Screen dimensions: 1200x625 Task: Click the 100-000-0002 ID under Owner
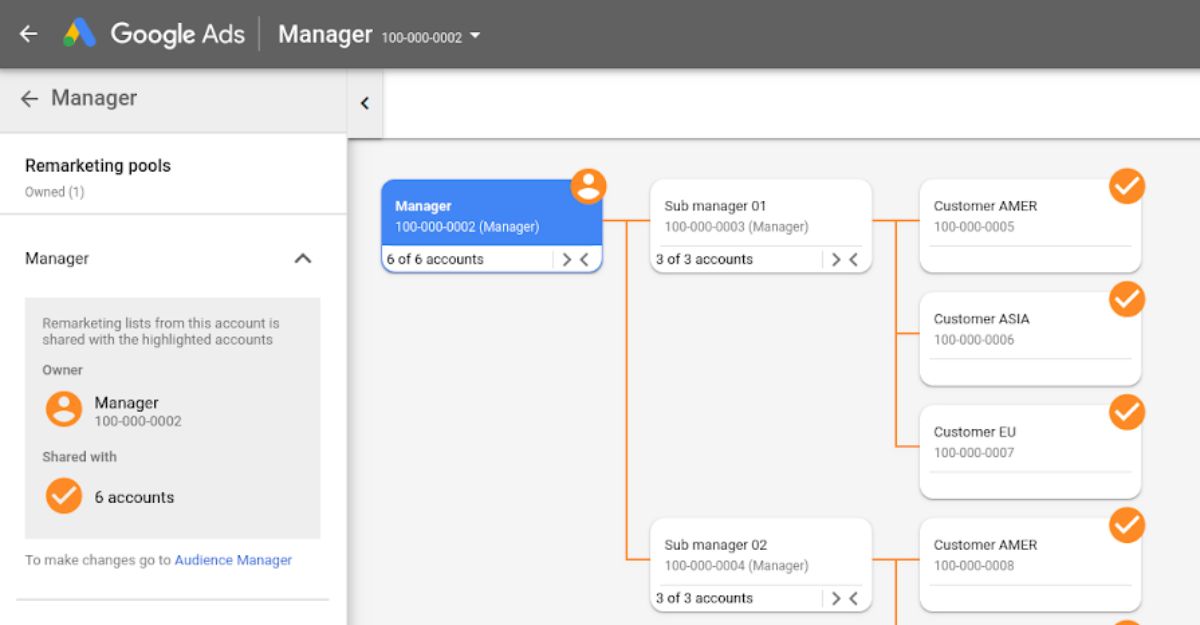point(138,422)
